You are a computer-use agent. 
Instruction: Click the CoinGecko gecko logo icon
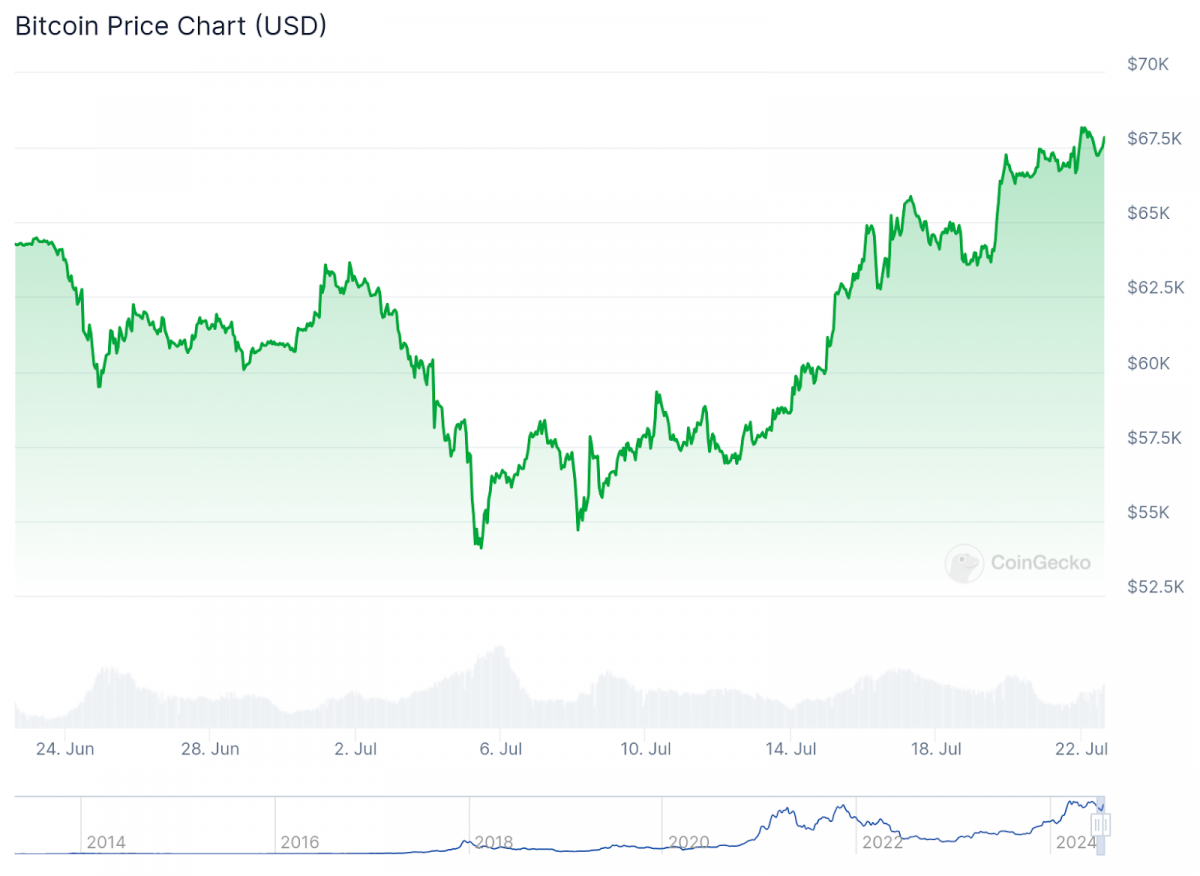pos(964,563)
